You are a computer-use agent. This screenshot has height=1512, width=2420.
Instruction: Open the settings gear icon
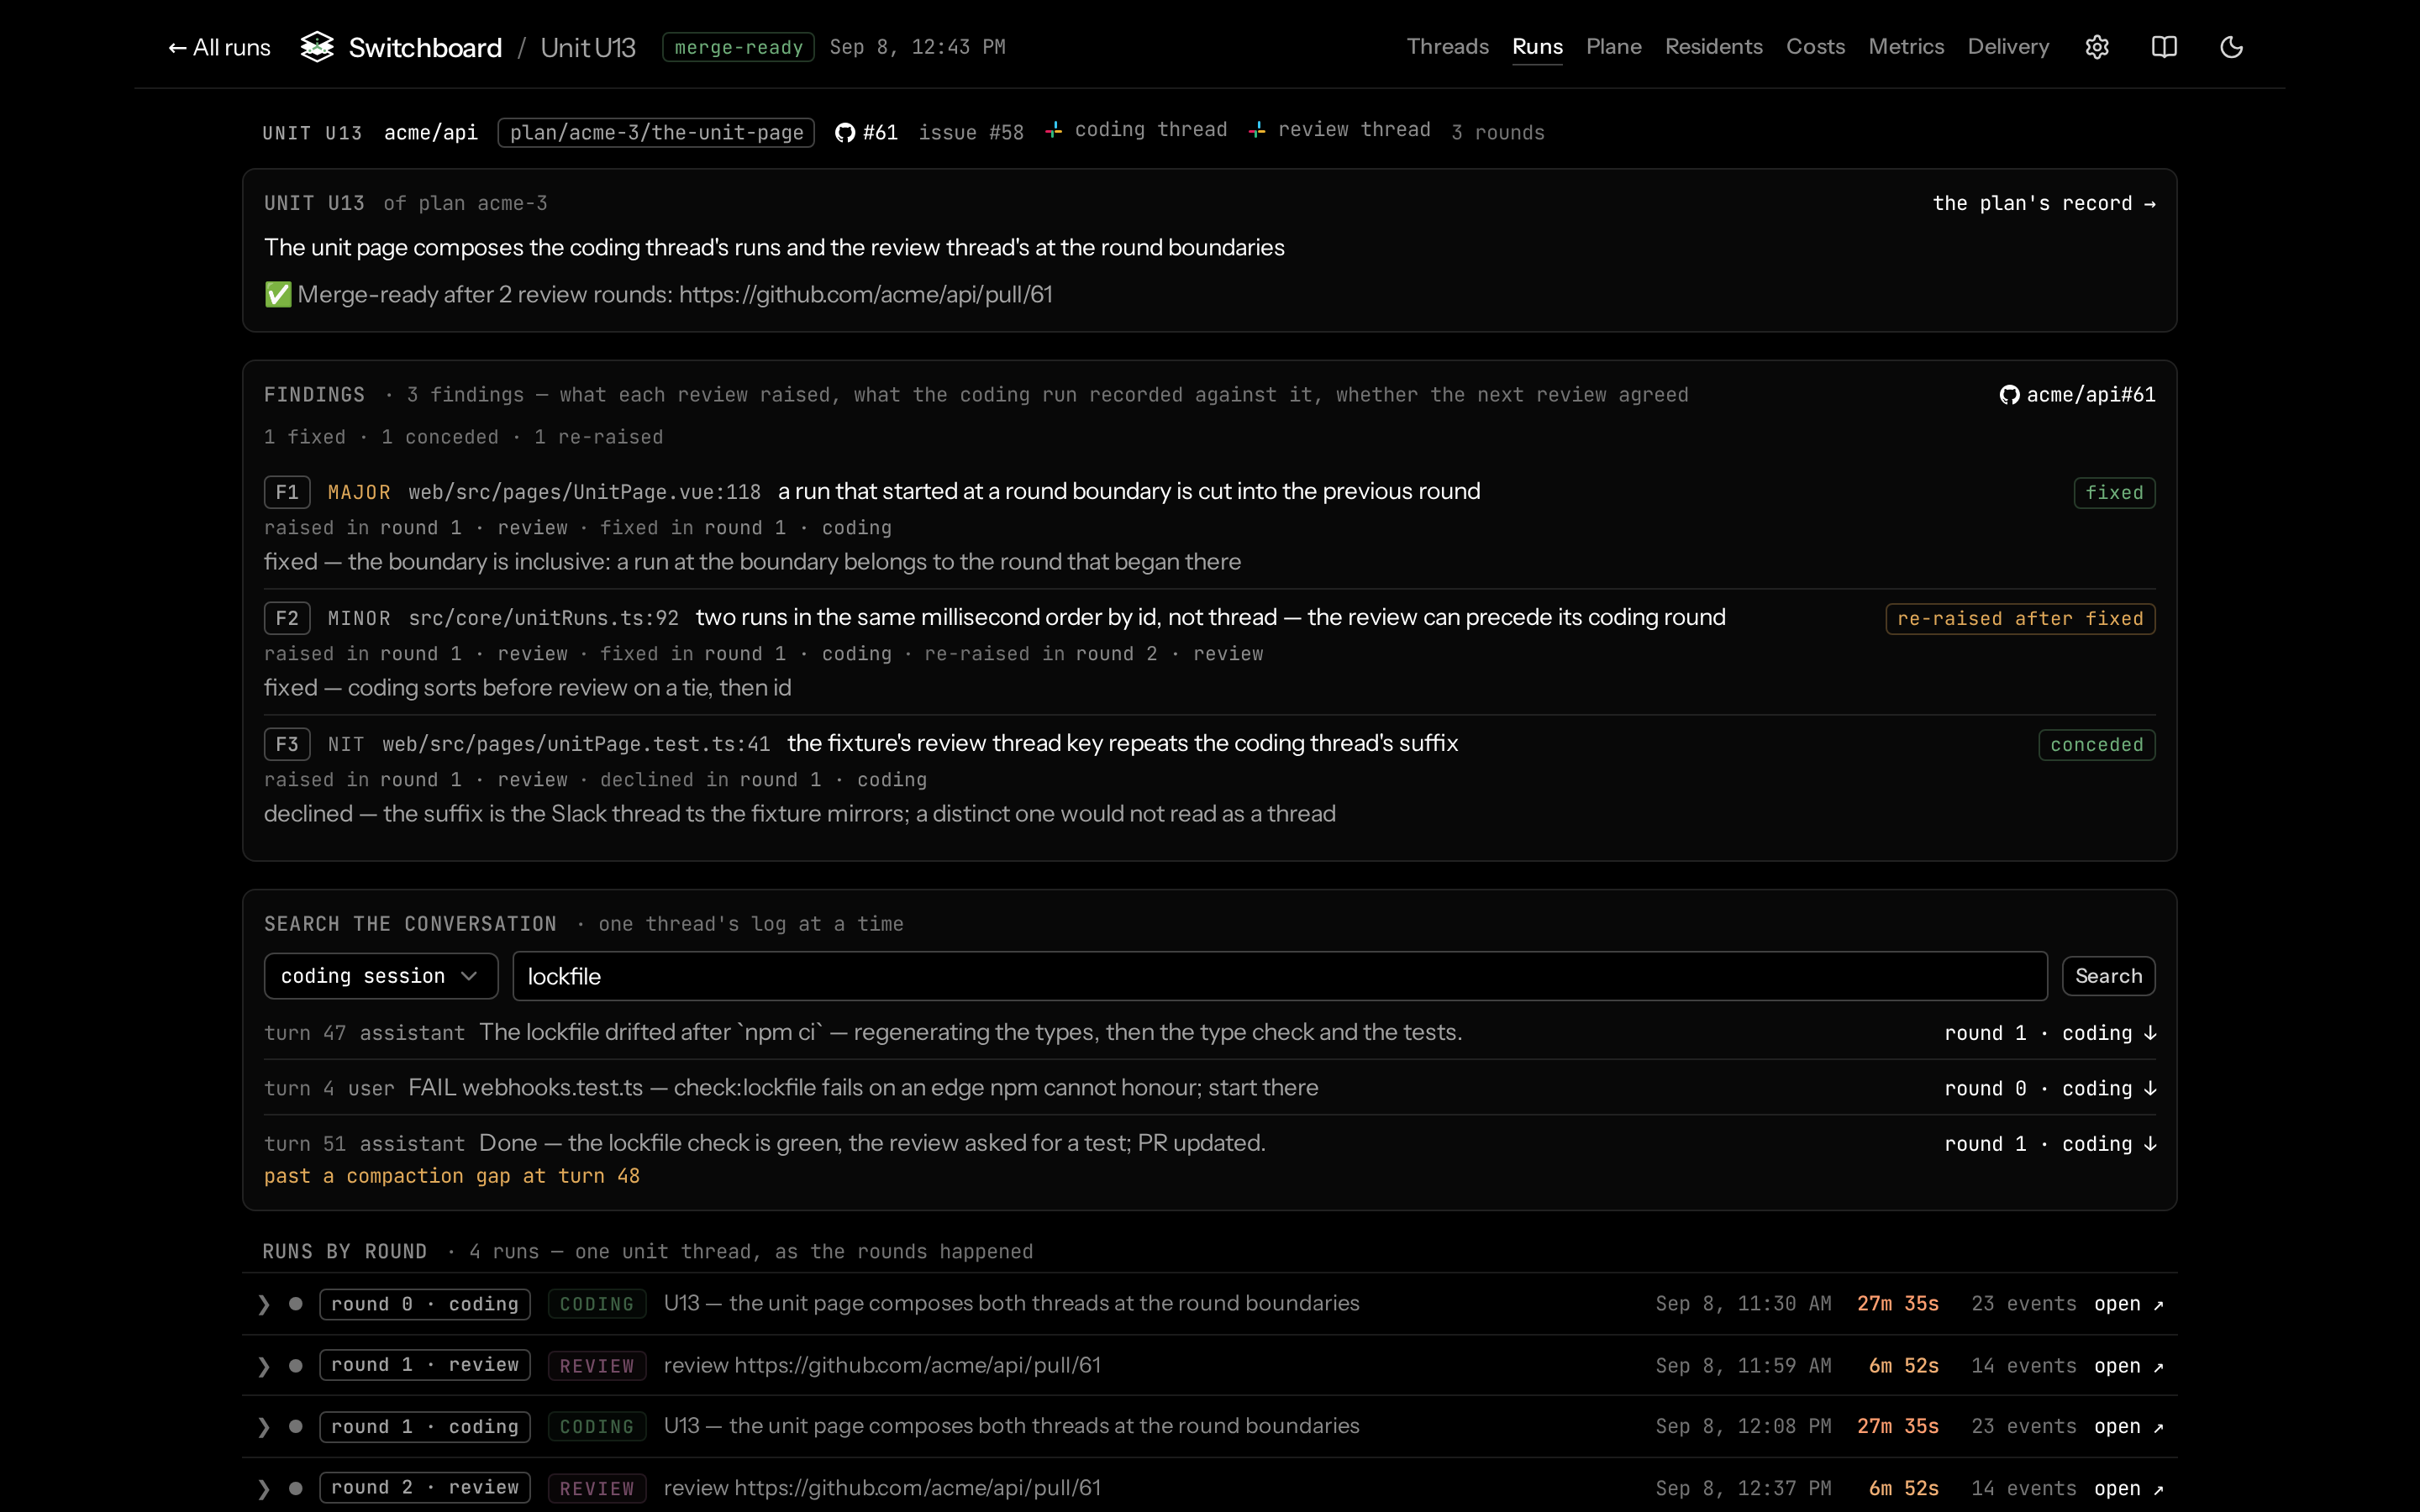[2097, 47]
